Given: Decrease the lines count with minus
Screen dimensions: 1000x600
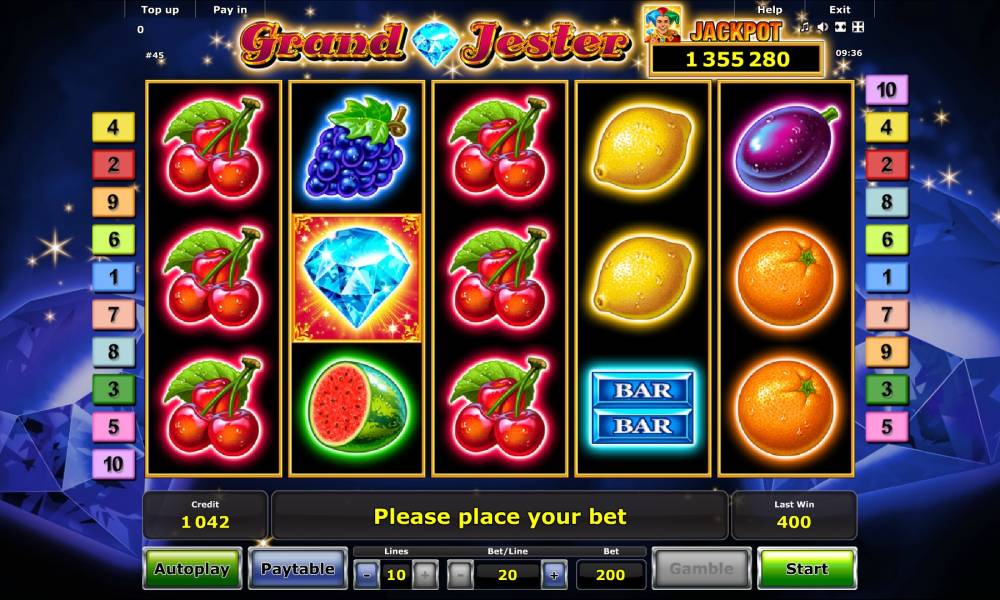Looking at the screenshot, I should click(x=367, y=575).
